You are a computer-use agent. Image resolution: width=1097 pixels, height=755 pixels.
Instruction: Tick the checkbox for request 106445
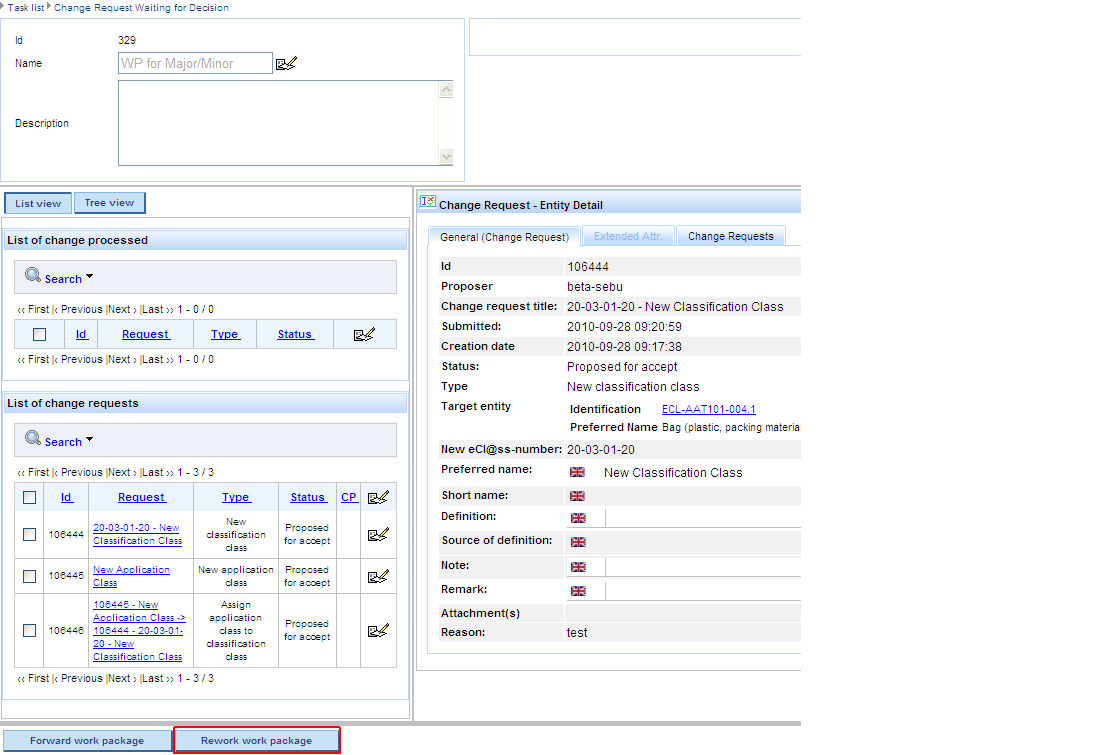coord(30,576)
